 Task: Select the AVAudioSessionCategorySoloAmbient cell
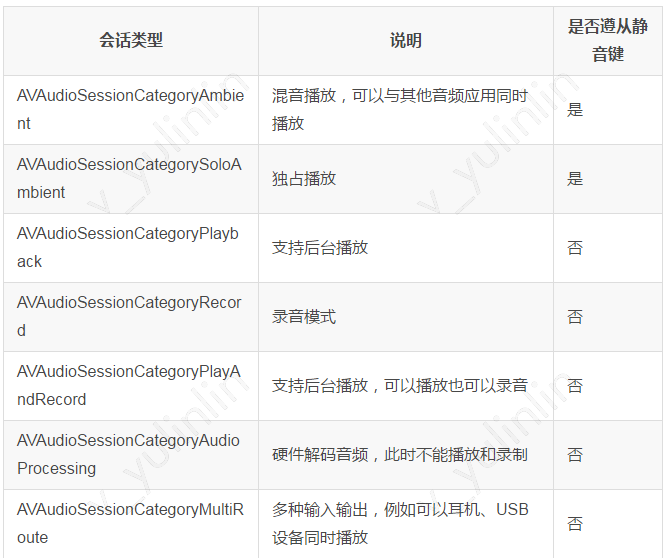click(130, 178)
